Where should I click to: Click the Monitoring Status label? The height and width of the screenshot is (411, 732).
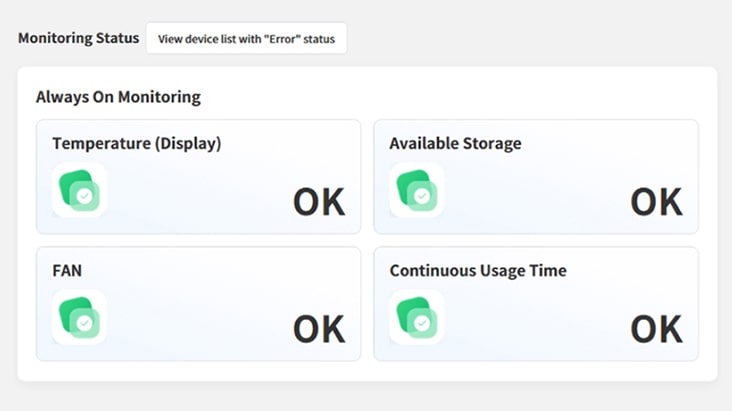tap(78, 39)
